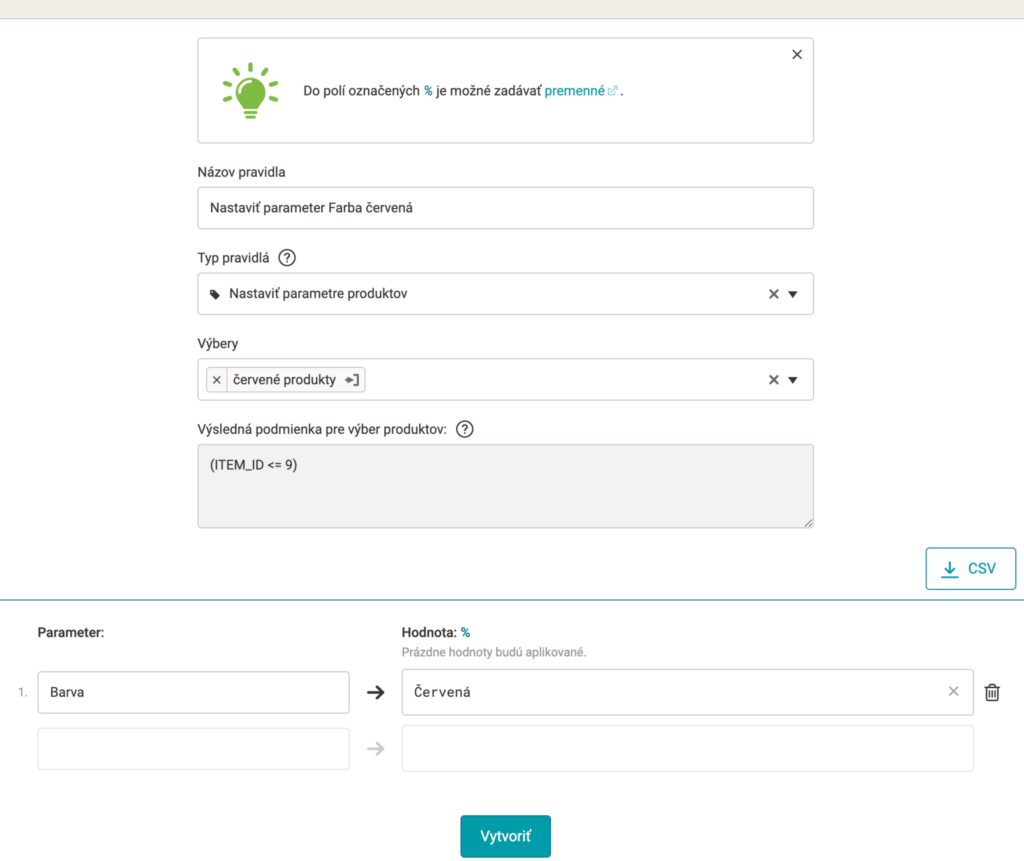Remove the červené produkty tag

(x=217, y=380)
